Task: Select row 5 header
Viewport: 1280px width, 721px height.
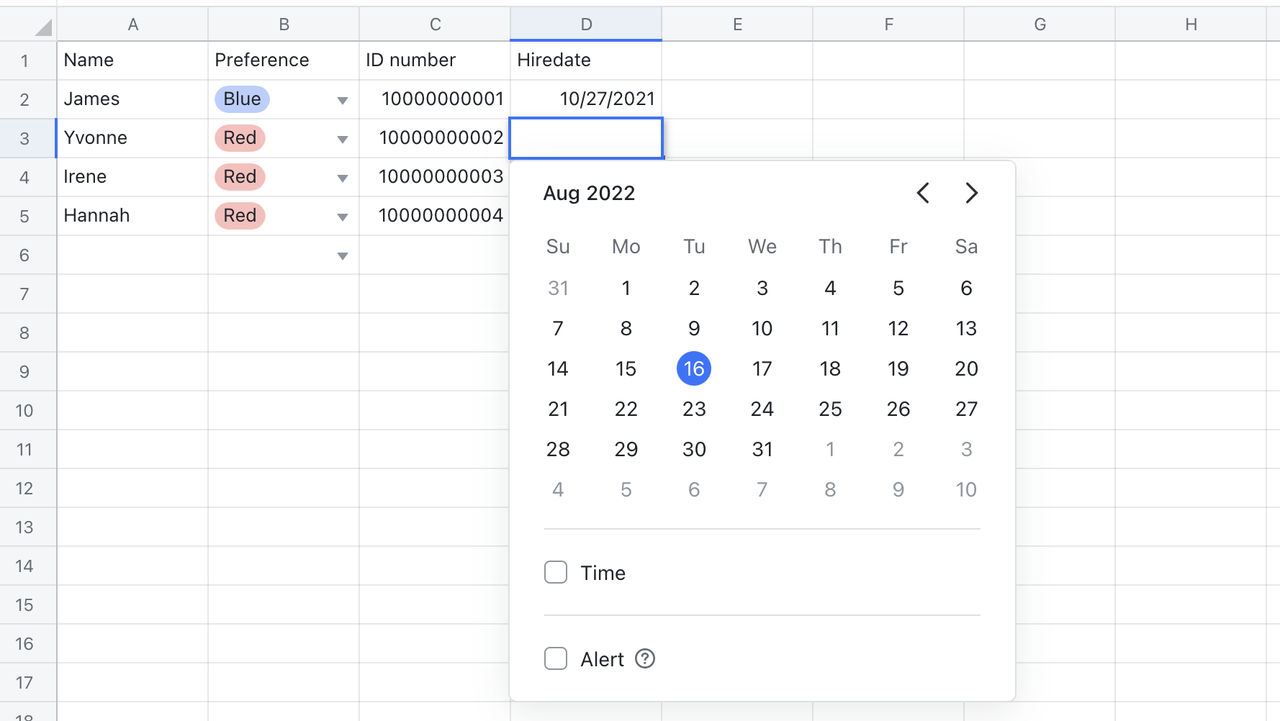Action: (x=25, y=216)
